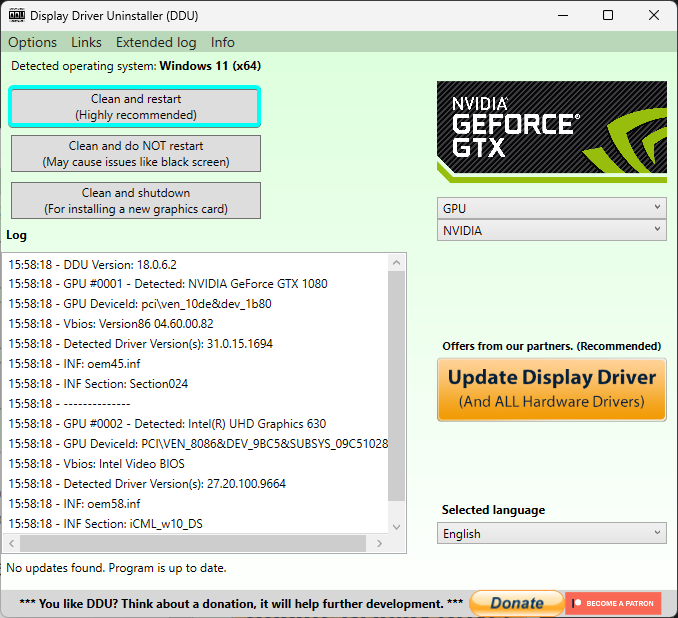Click log line INF: oem45.inf
678x618 pixels.
point(74,364)
